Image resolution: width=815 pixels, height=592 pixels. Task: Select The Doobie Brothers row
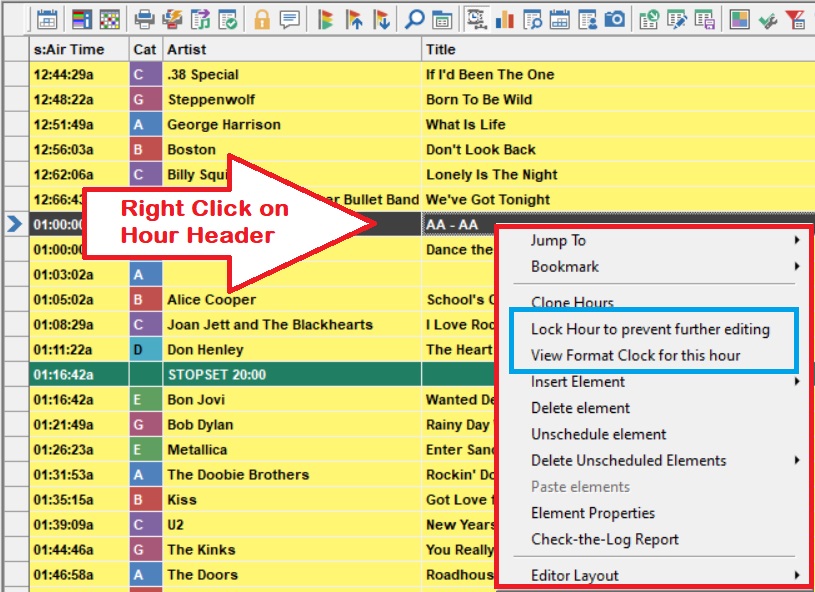[262, 475]
